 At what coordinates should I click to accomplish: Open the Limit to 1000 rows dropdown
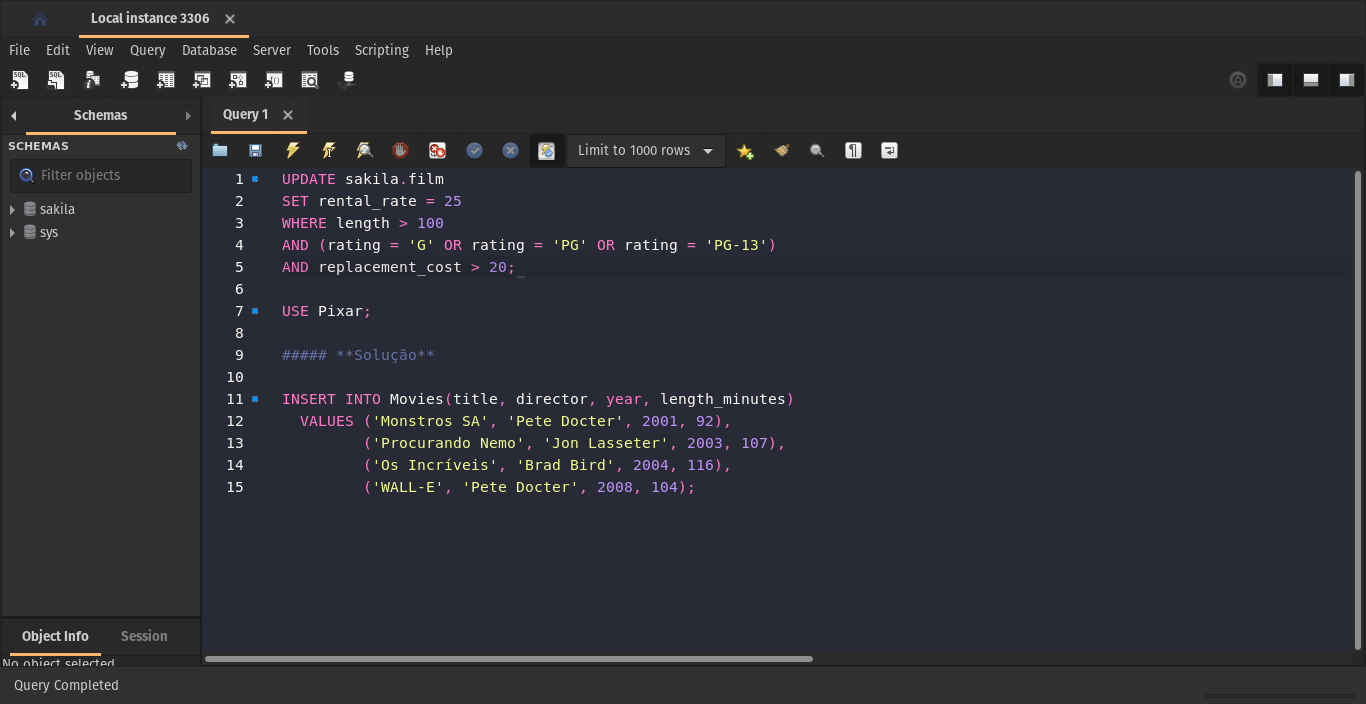[707, 150]
